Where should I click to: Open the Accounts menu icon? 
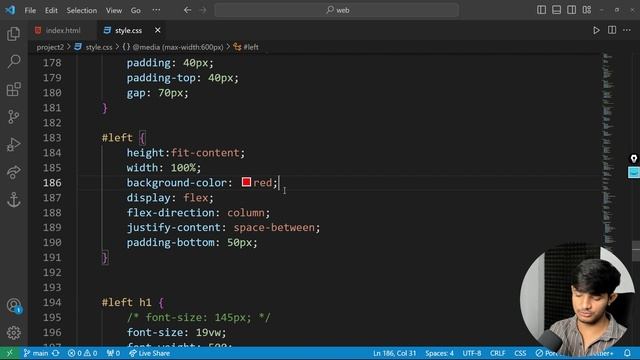coord(13,305)
